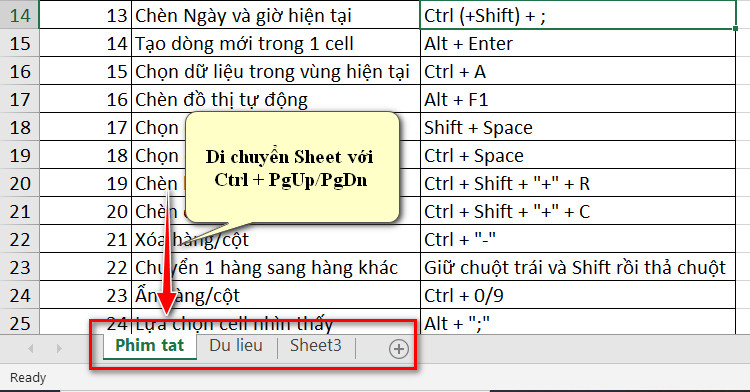
Task: Select row header 17
Action: pyautogui.click(x=20, y=99)
